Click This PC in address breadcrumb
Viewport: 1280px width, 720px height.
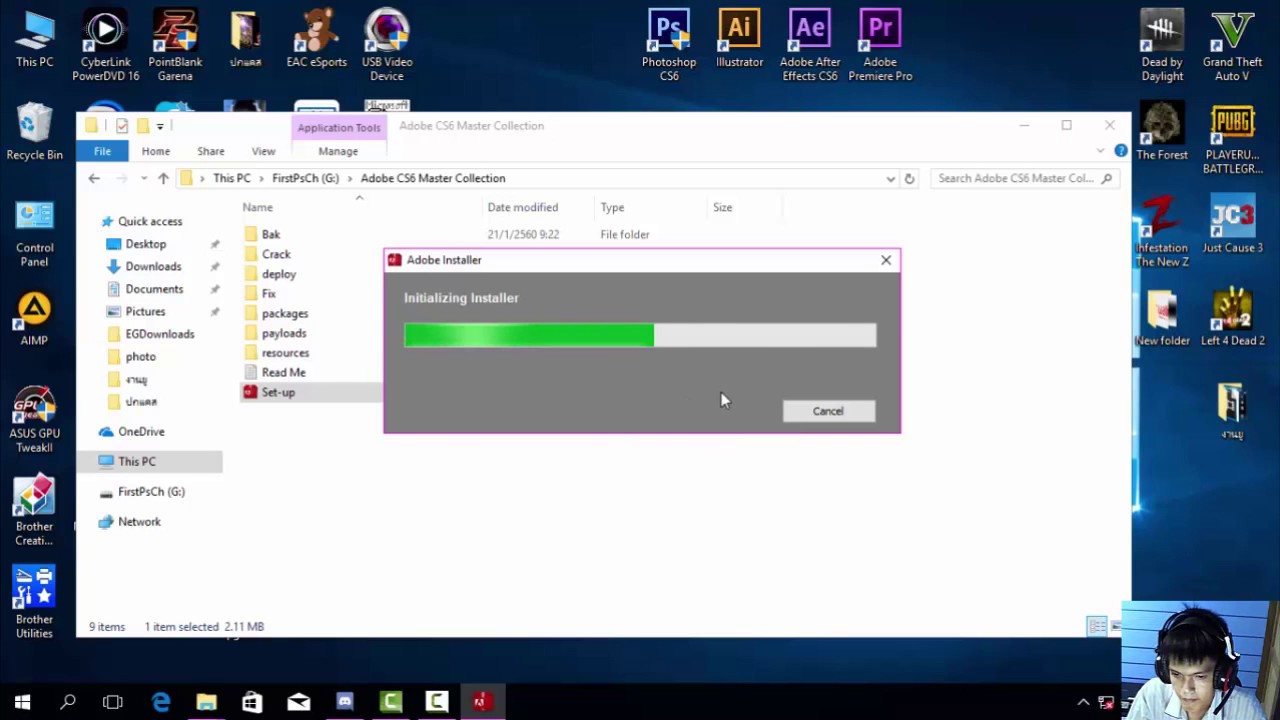(x=231, y=178)
